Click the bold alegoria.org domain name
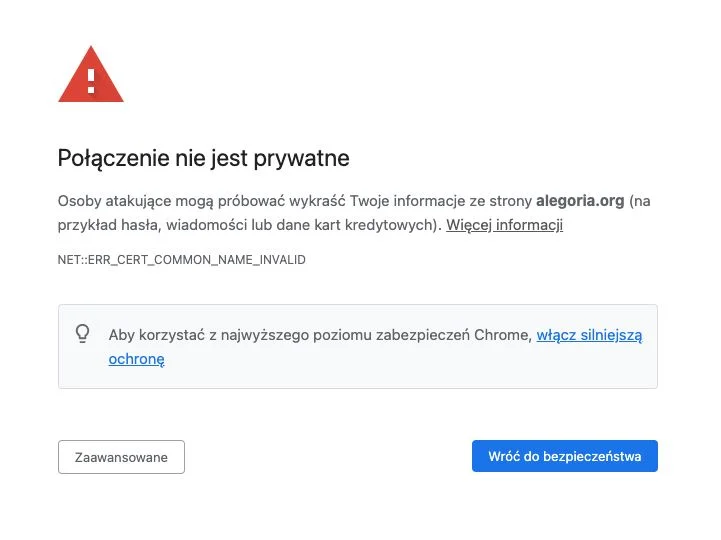This screenshot has height=540, width=721. 580,201
